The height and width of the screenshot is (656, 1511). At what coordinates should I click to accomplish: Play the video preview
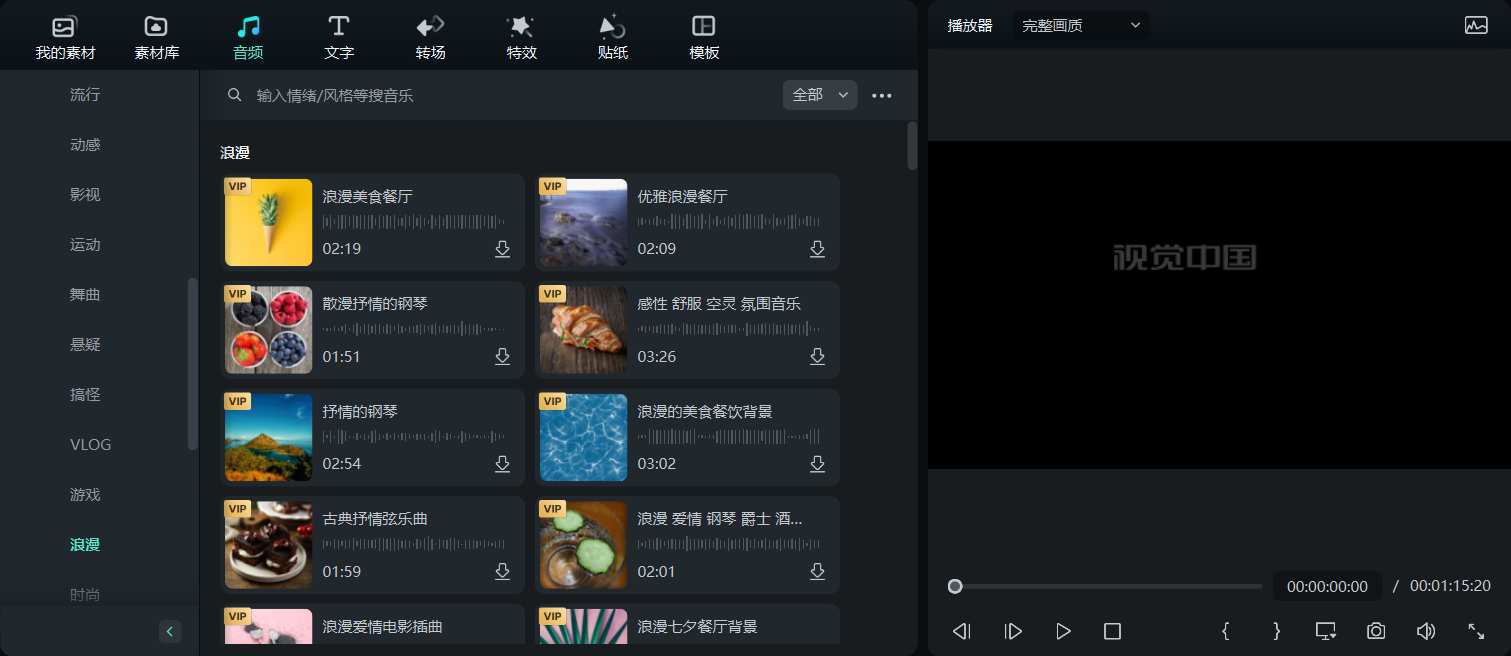(x=1063, y=631)
